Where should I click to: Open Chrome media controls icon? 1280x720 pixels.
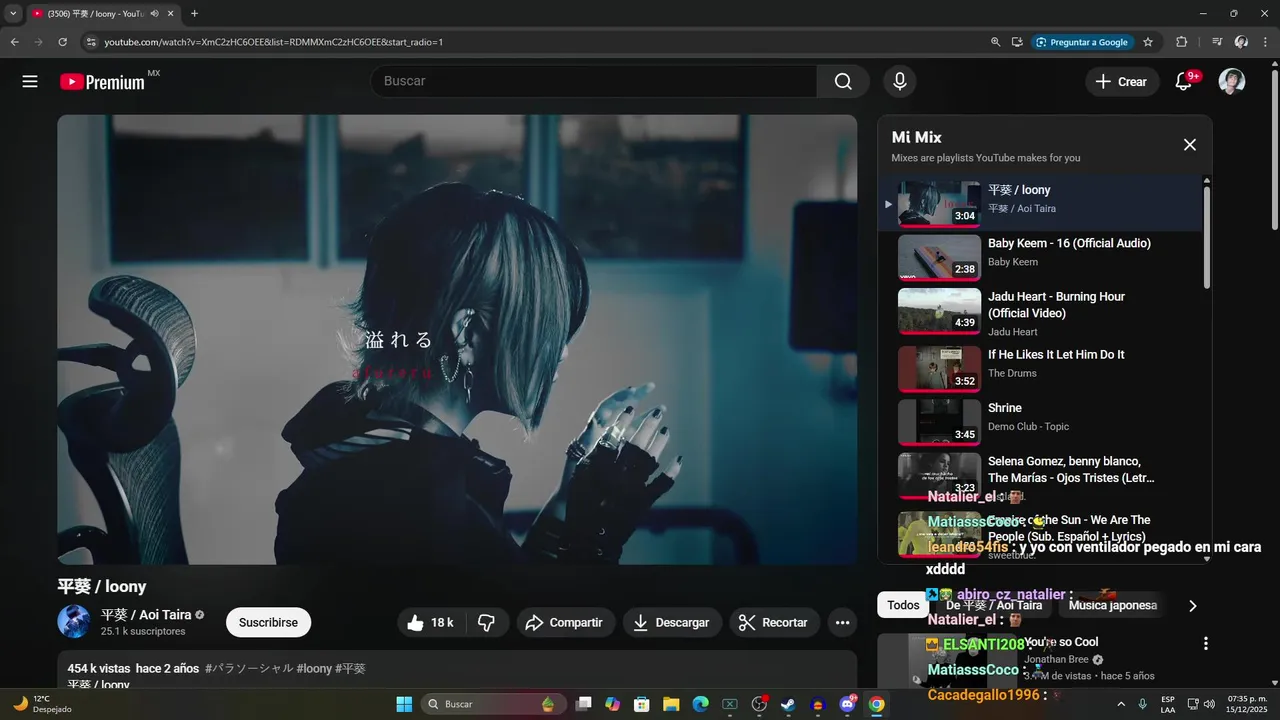[x=1217, y=42]
